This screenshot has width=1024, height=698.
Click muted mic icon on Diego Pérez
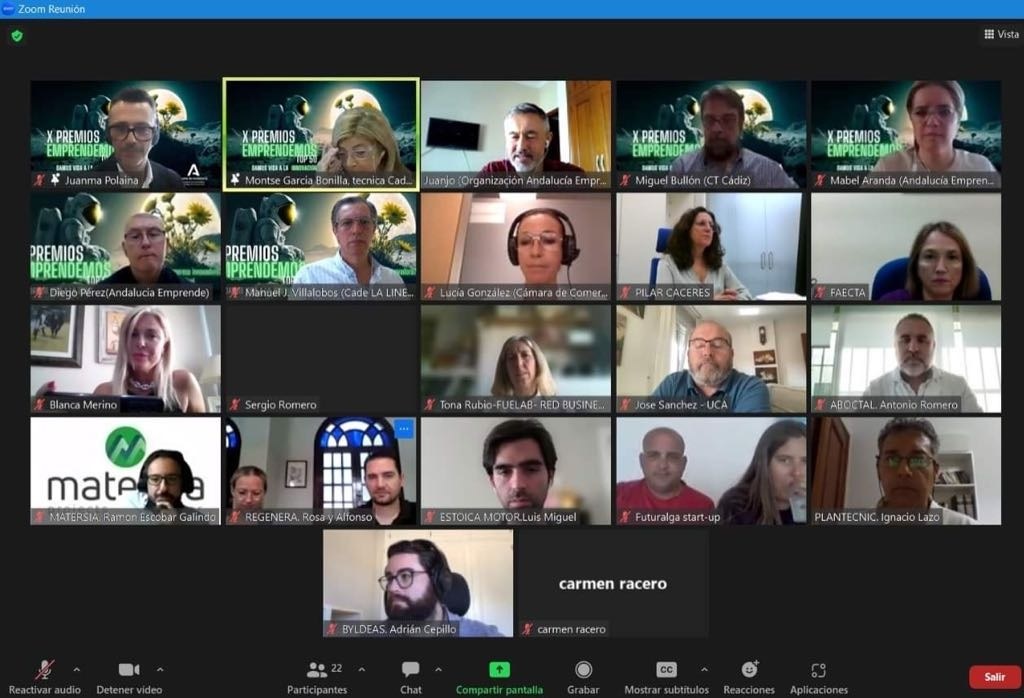click(x=40, y=292)
